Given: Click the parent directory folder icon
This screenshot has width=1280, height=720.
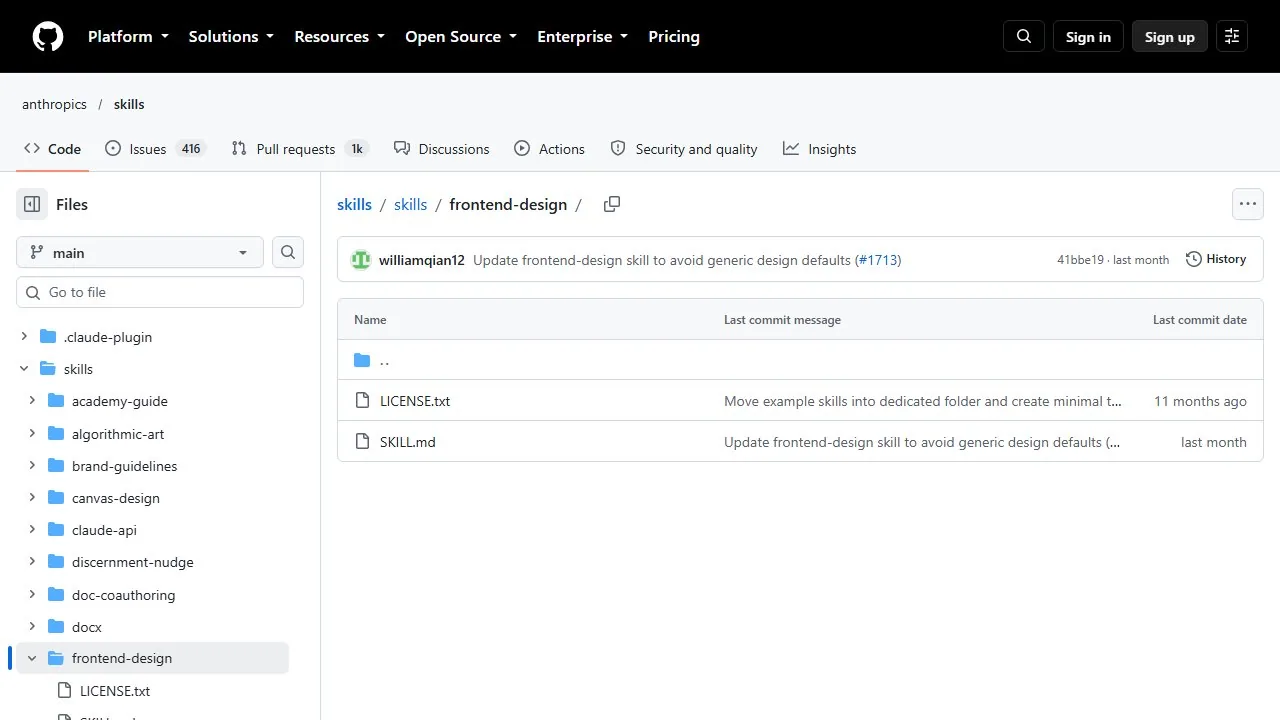Looking at the screenshot, I should [x=362, y=360].
